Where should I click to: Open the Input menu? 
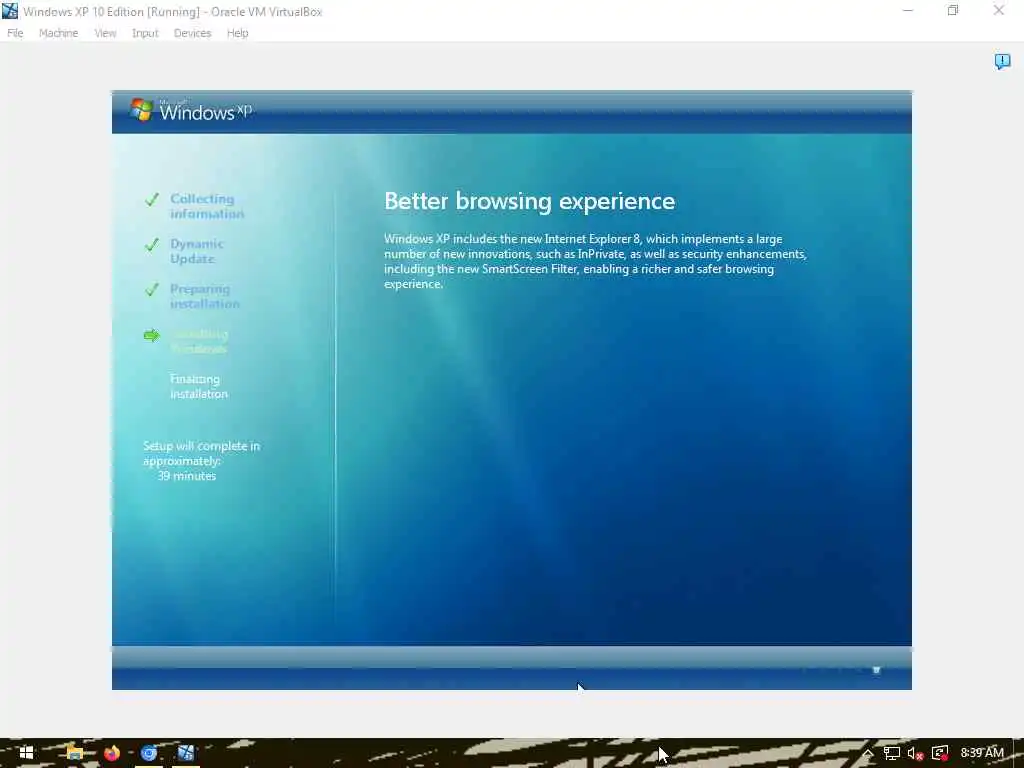point(145,33)
